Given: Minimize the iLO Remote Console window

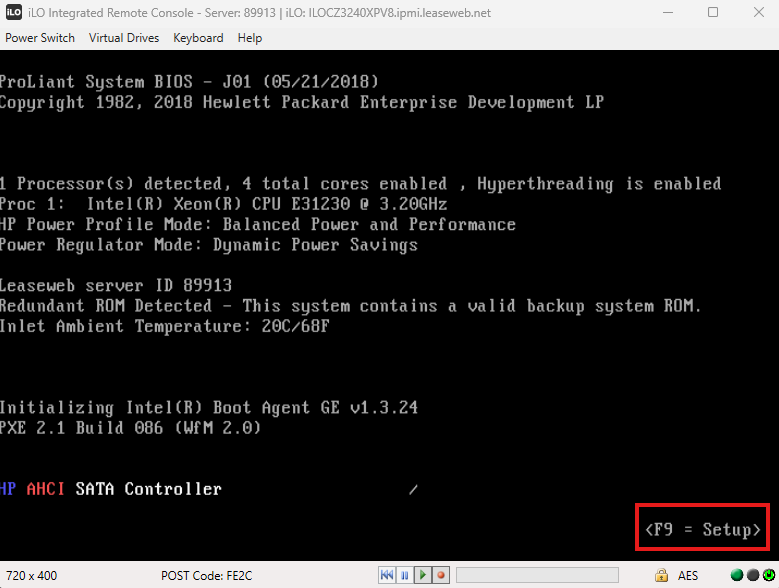Looking at the screenshot, I should click(x=668, y=12).
